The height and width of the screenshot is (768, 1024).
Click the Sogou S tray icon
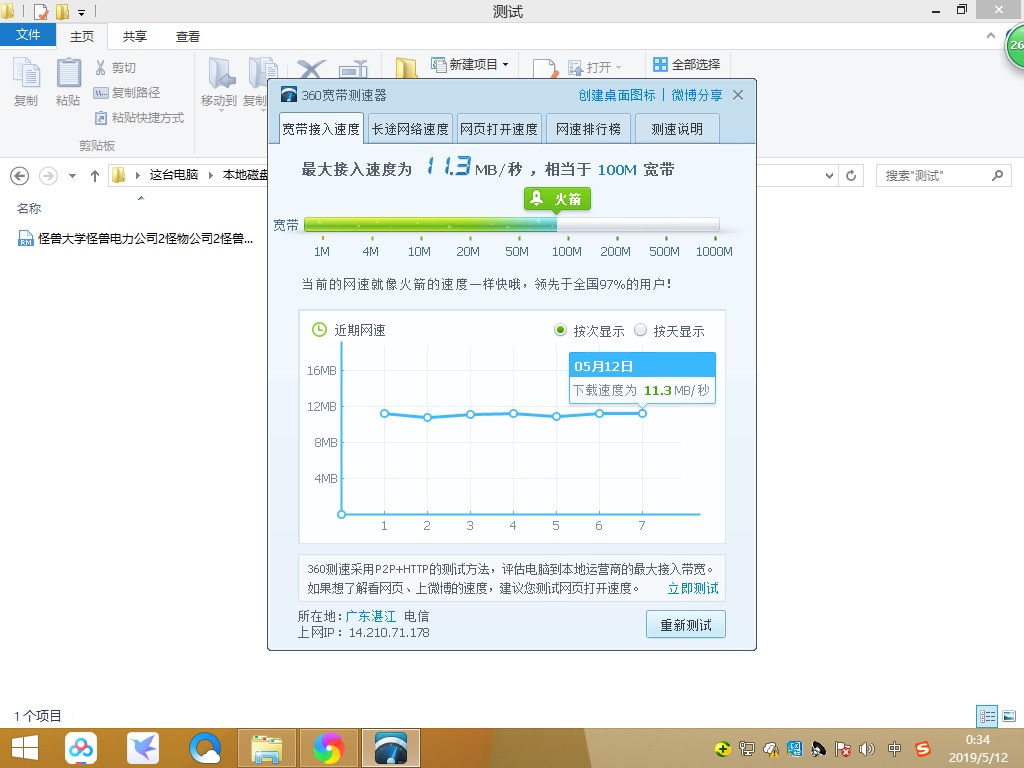point(922,748)
